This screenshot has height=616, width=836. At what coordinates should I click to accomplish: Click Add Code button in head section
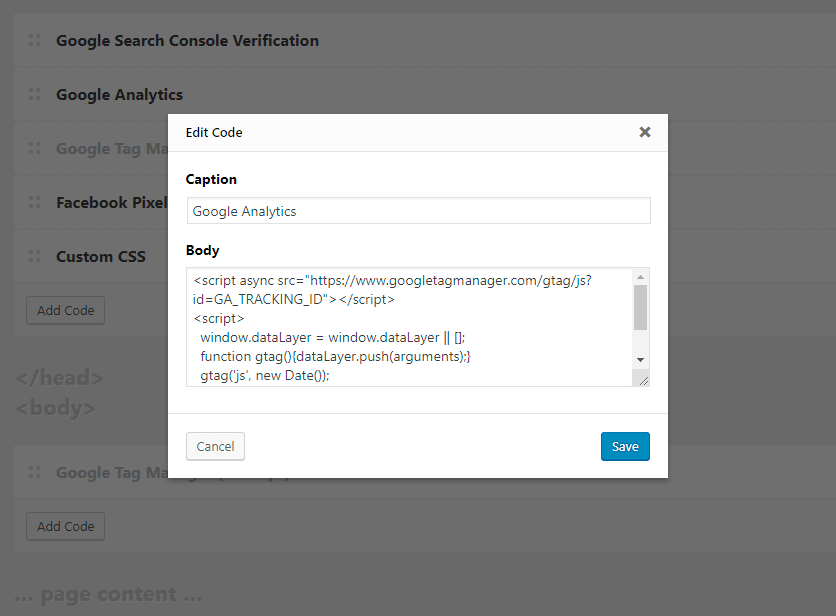[66, 310]
